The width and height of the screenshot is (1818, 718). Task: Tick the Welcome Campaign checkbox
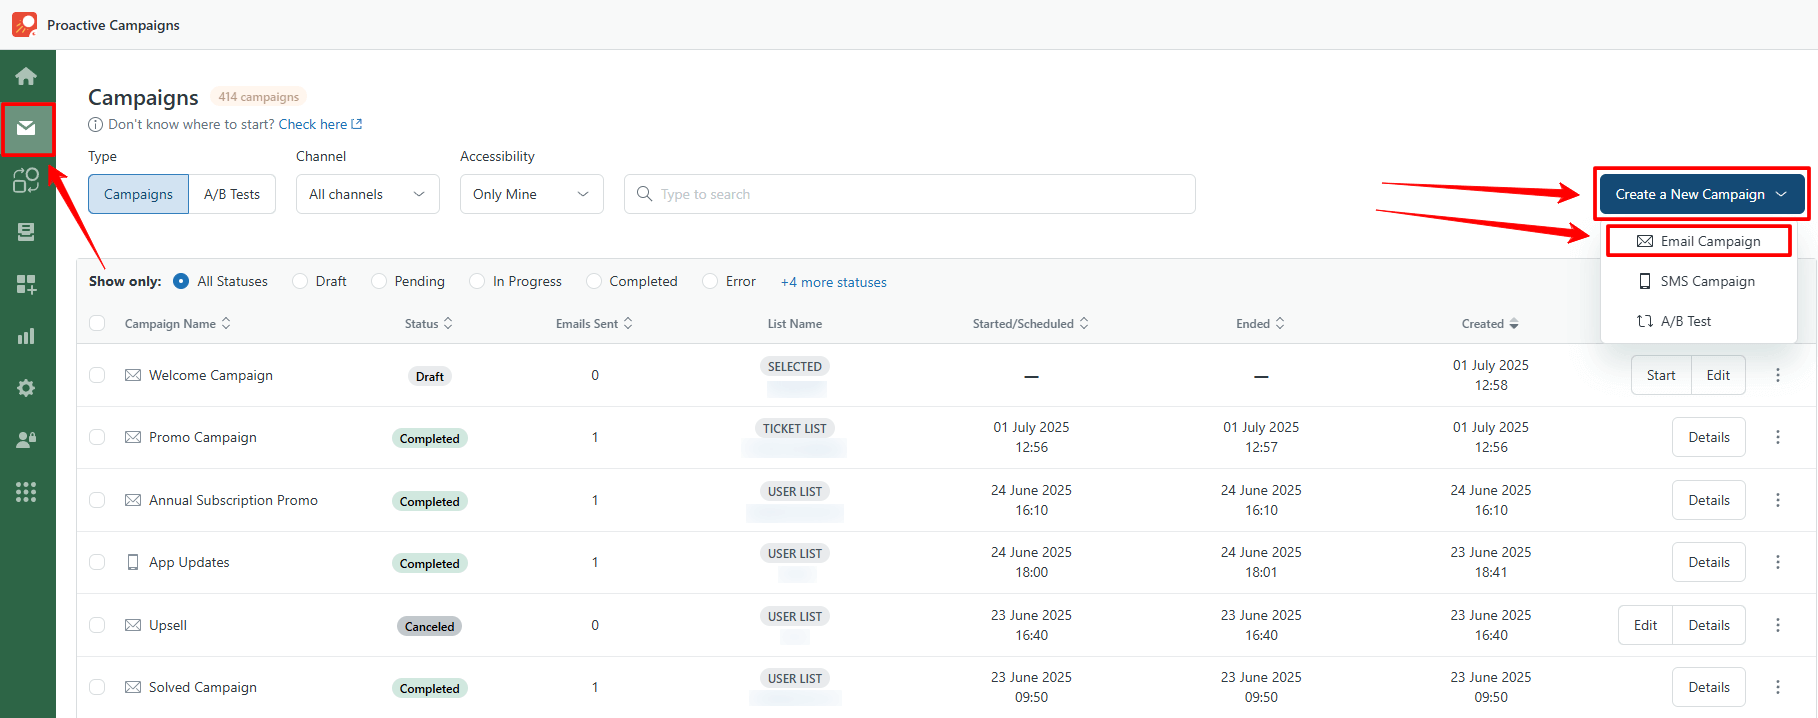click(97, 375)
